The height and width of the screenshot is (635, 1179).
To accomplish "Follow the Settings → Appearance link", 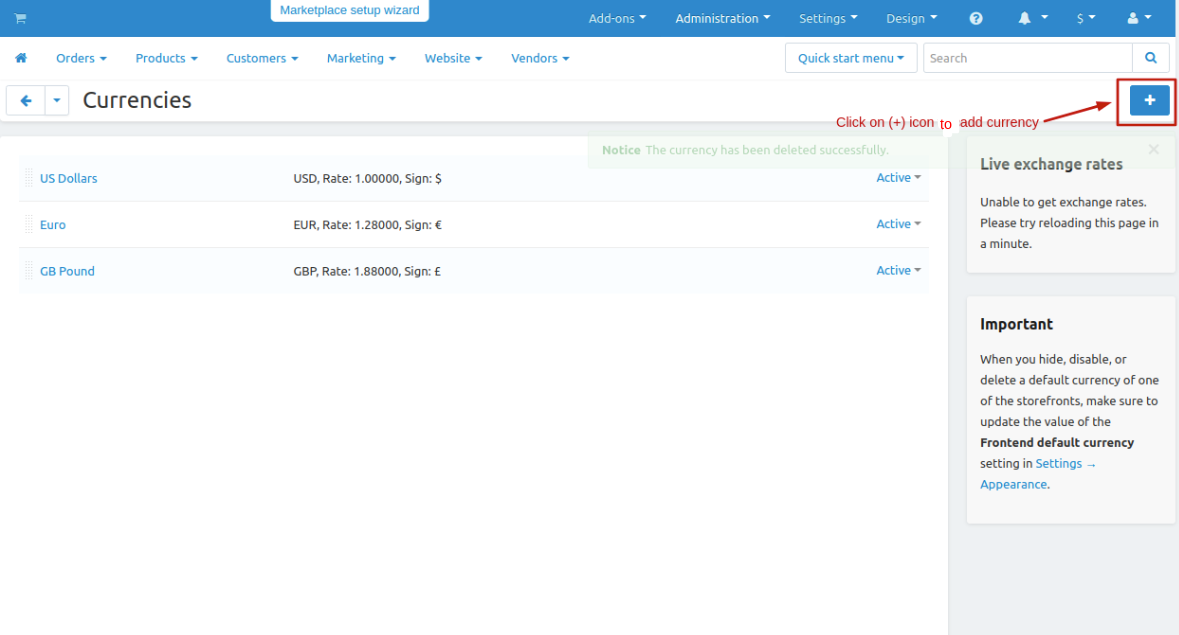I will click(1038, 474).
